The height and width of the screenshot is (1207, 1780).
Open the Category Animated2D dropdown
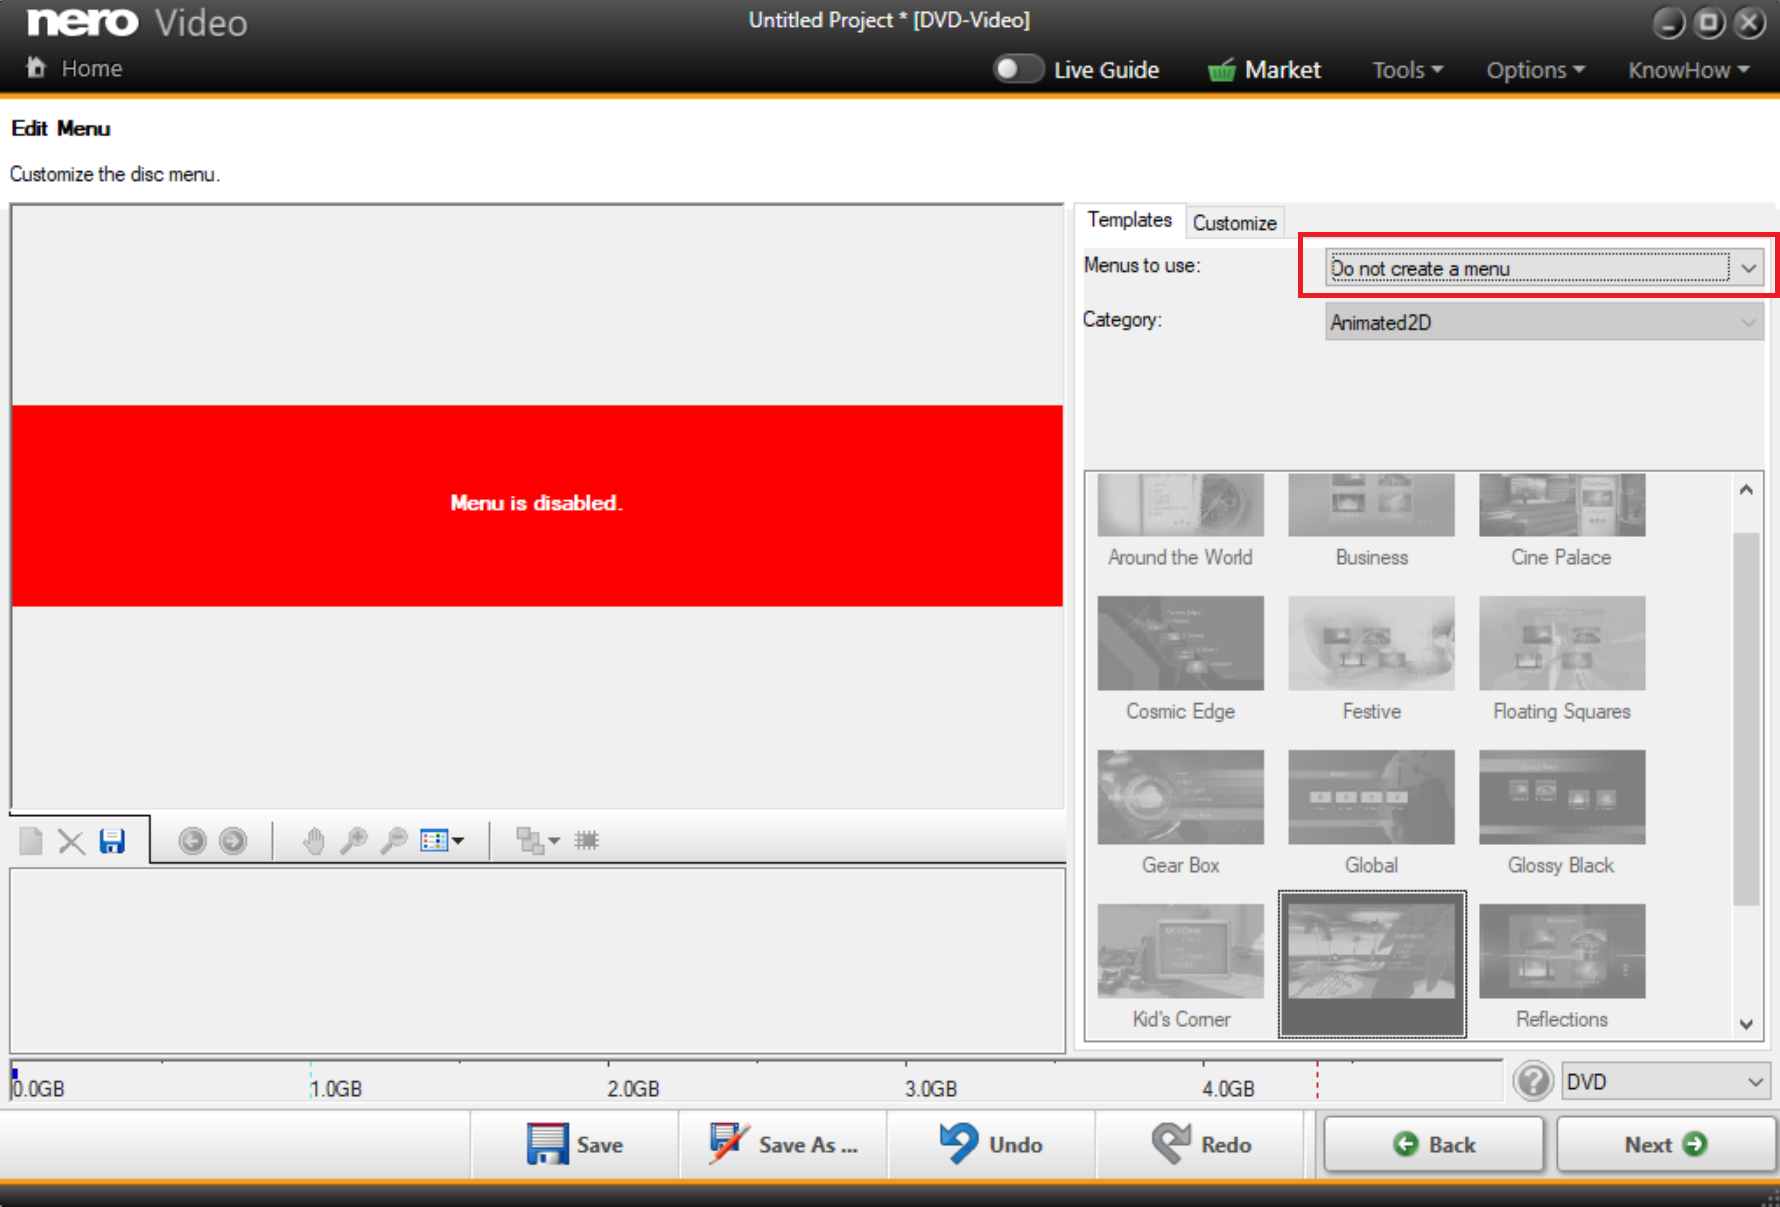1544,322
